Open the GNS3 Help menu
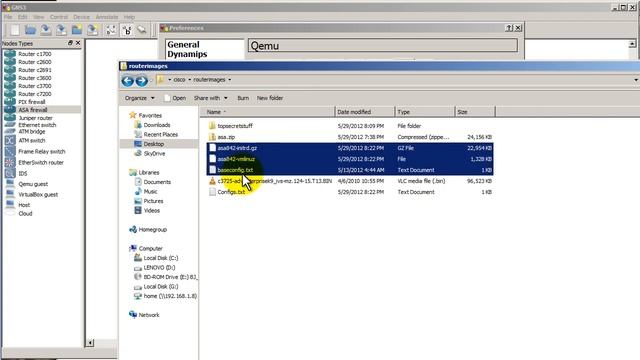Screen dimensions: 640x360 coord(129,17)
